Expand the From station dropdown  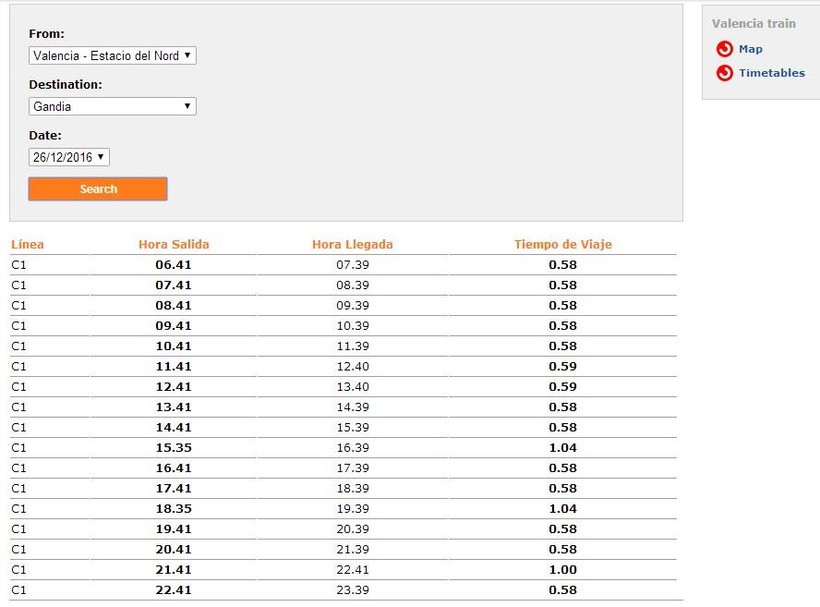[x=112, y=56]
